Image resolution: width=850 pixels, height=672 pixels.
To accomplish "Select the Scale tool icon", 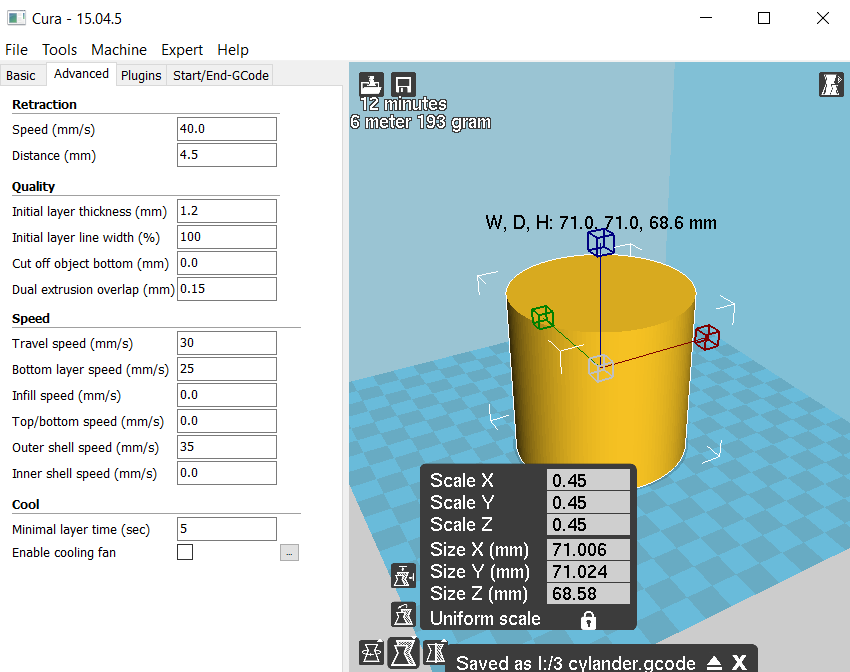I will click(403, 652).
